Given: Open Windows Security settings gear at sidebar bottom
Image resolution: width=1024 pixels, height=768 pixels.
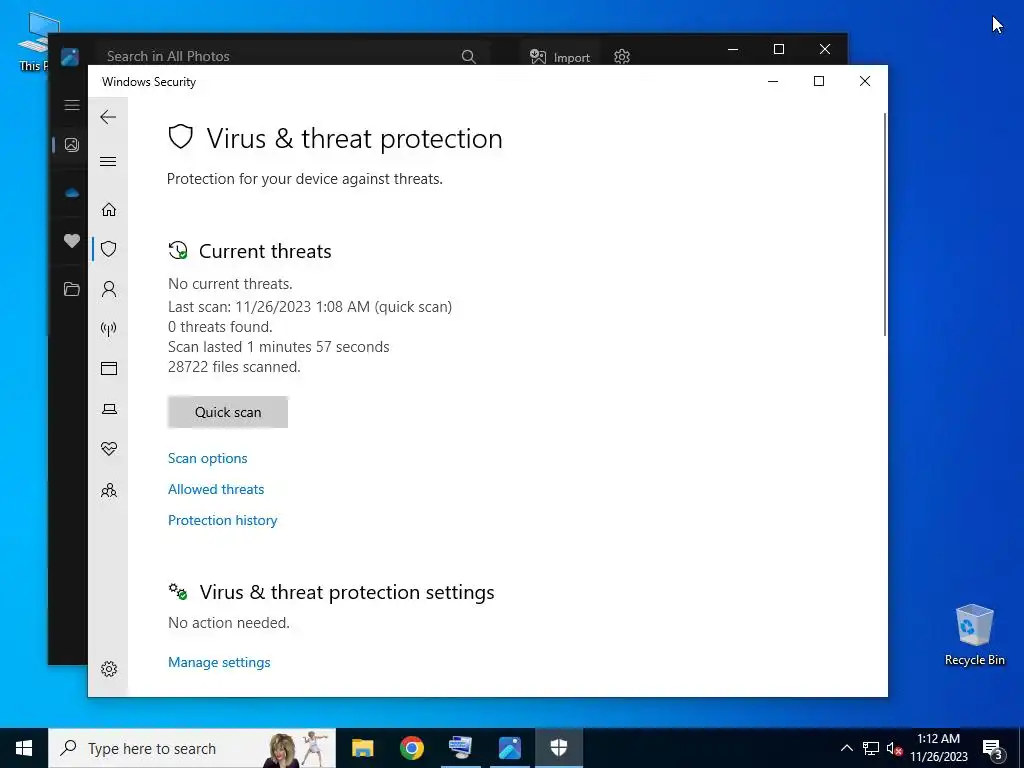Looking at the screenshot, I should coord(109,669).
